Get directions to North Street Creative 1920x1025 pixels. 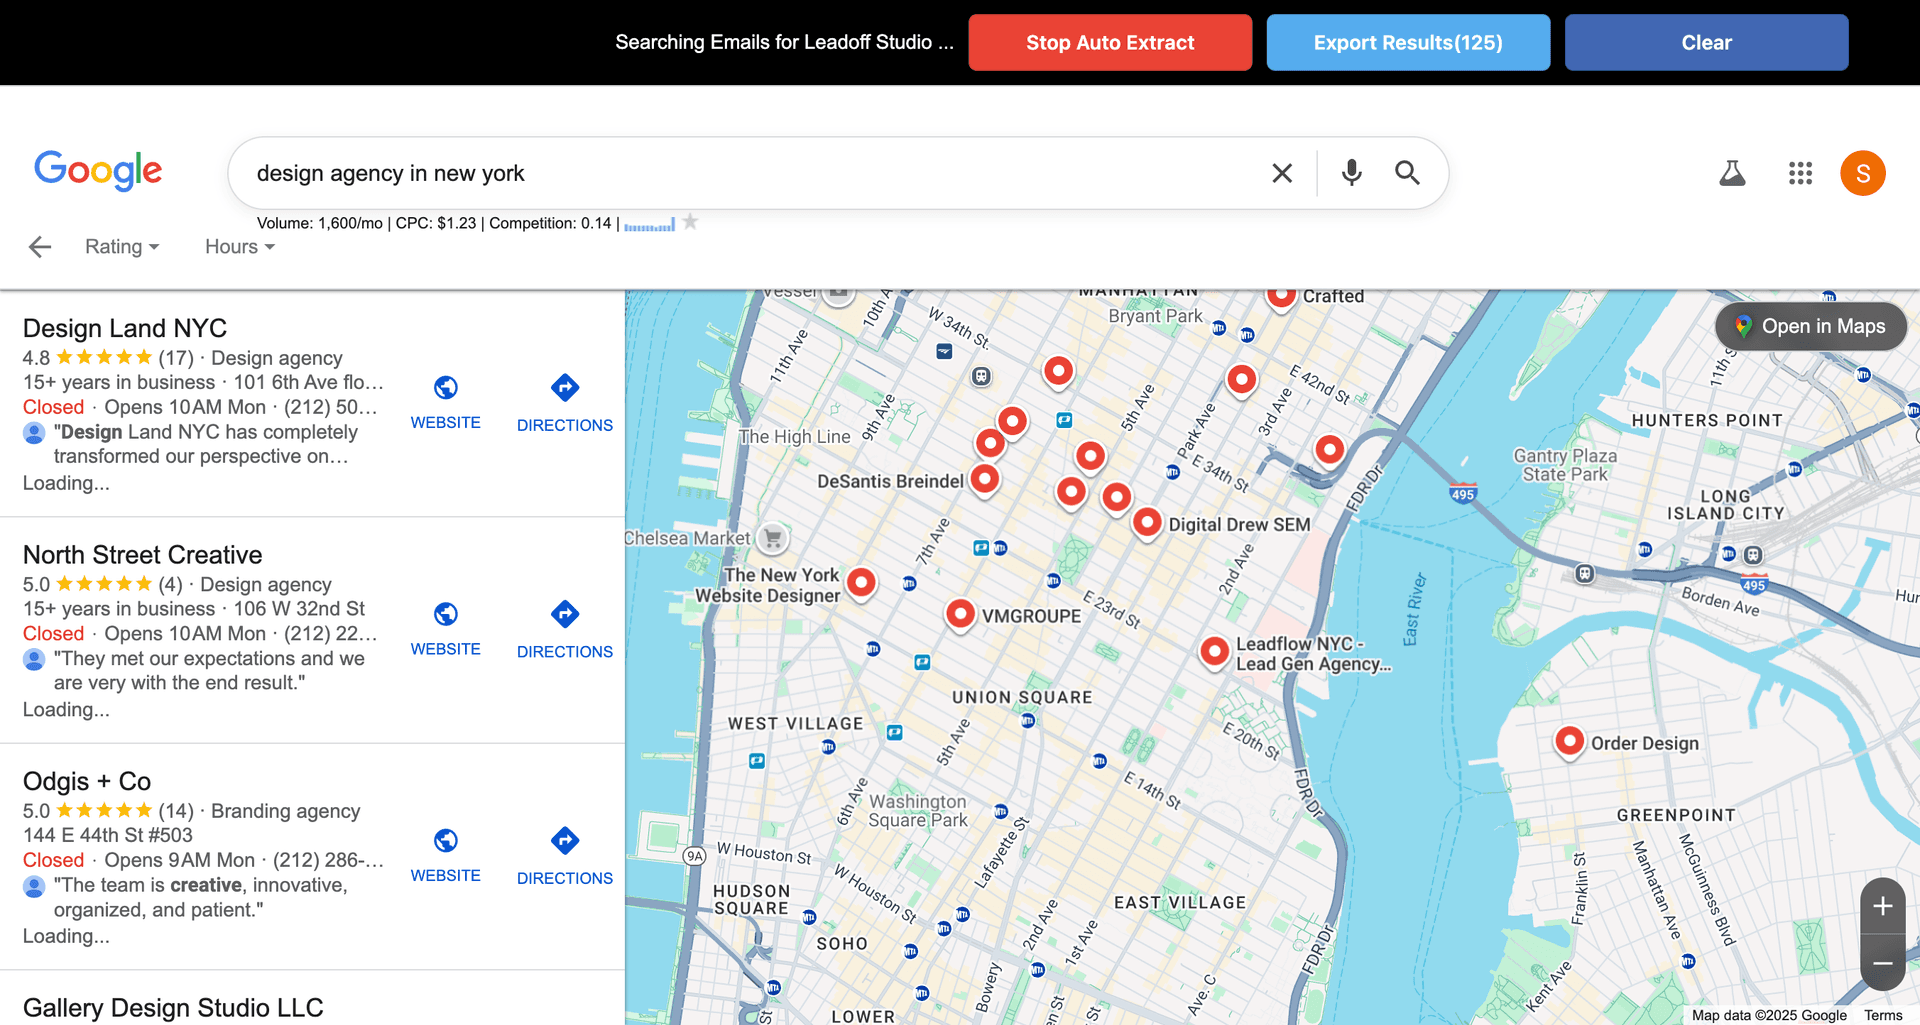click(x=564, y=614)
